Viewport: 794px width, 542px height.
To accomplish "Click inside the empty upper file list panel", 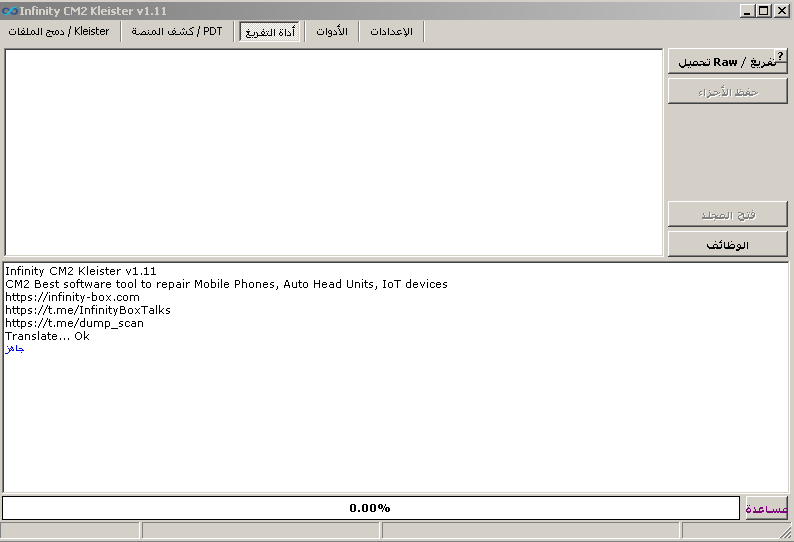I will (x=333, y=152).
